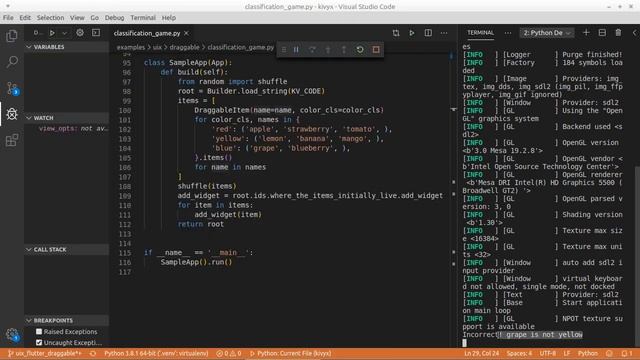Open the '2: Python De' terminal selector dropdown
Screen dimensions: 640x360
click(547, 33)
